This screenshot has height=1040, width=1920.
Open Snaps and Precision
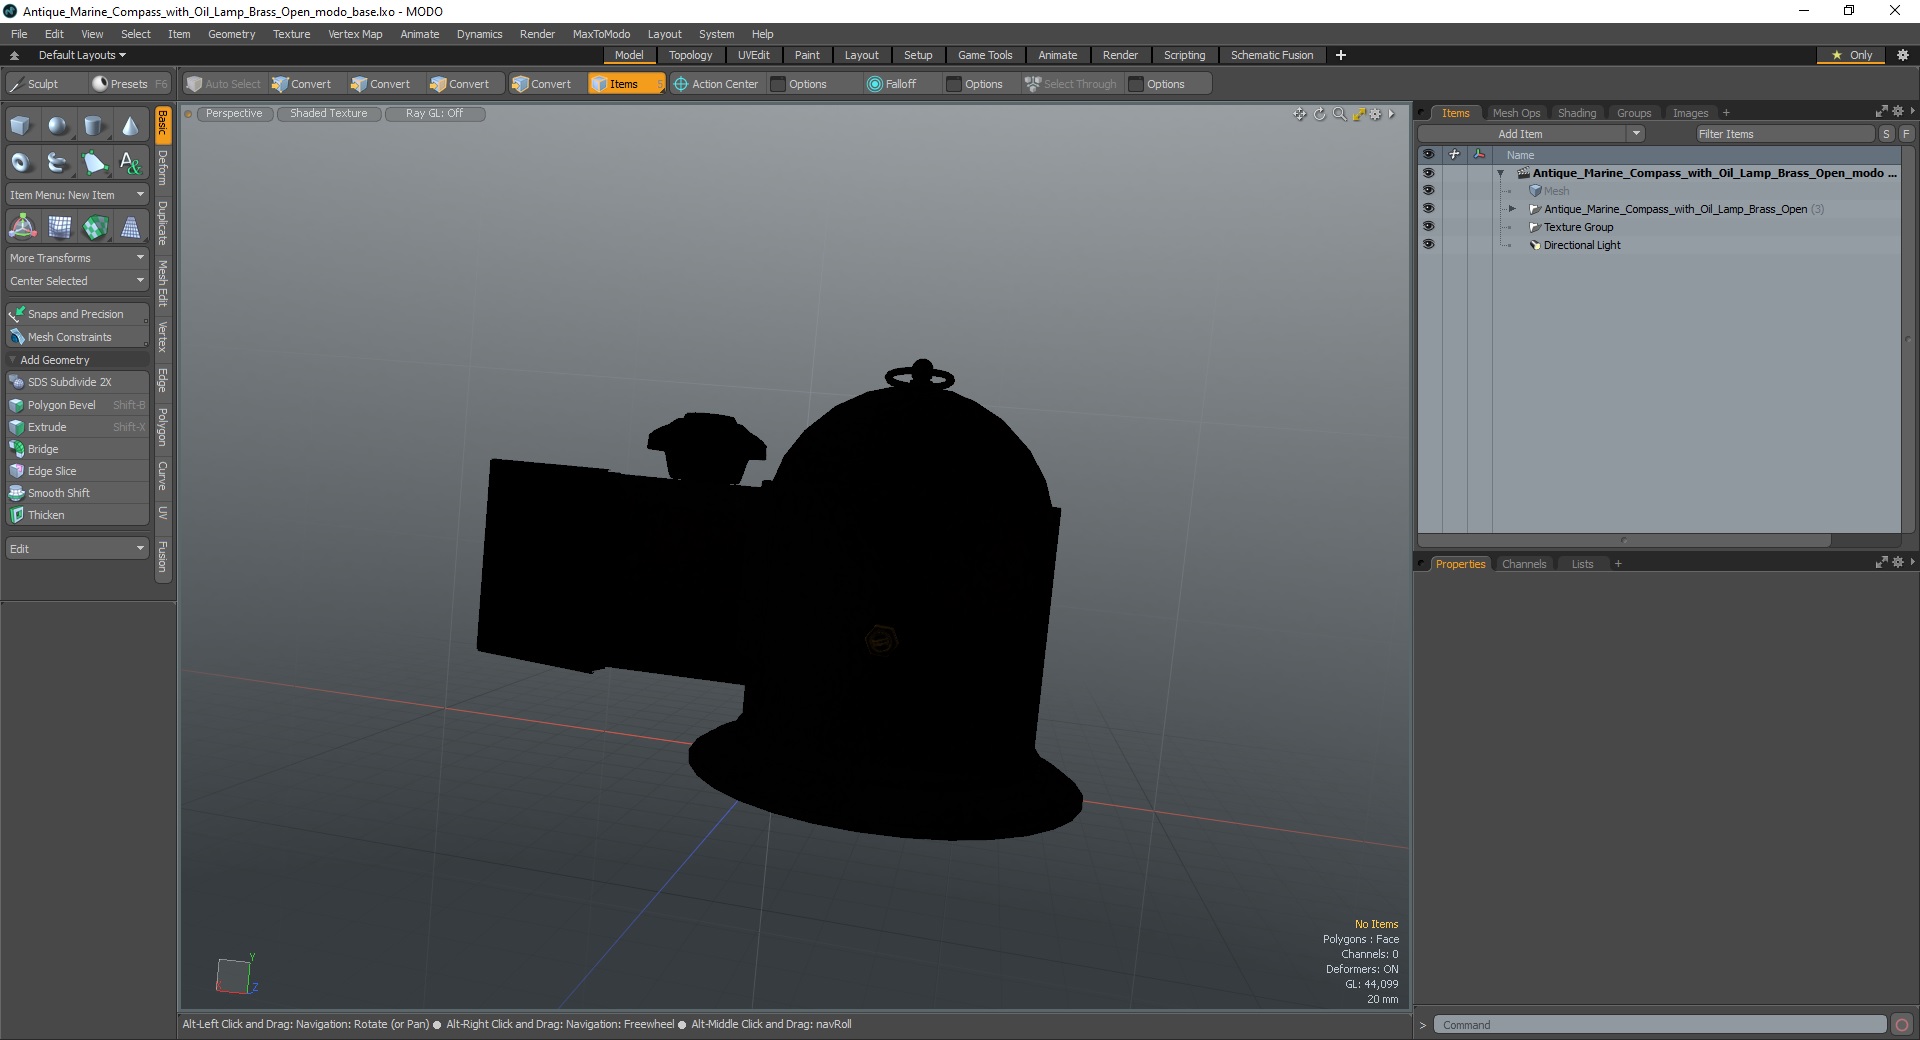pos(77,314)
